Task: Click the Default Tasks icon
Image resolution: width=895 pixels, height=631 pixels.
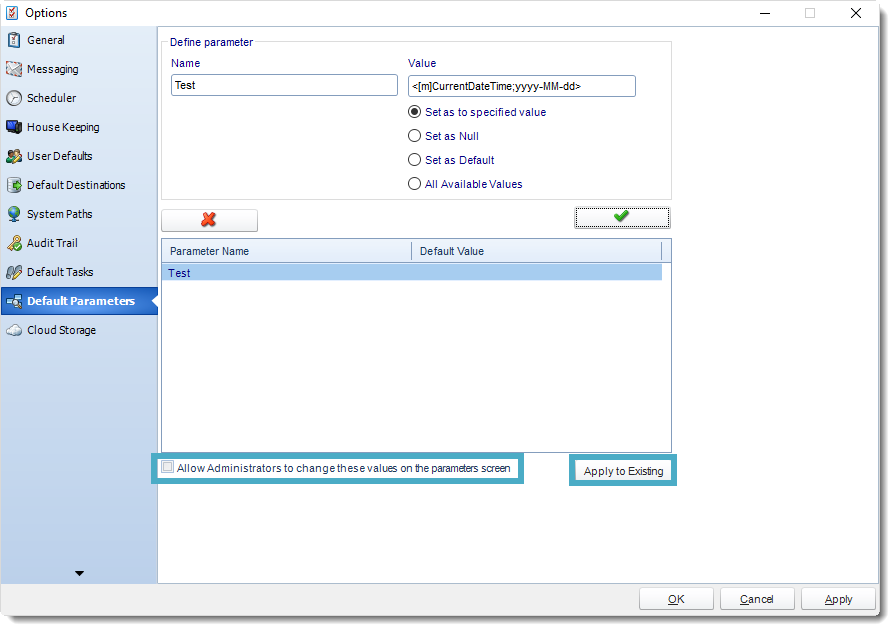Action: point(14,272)
